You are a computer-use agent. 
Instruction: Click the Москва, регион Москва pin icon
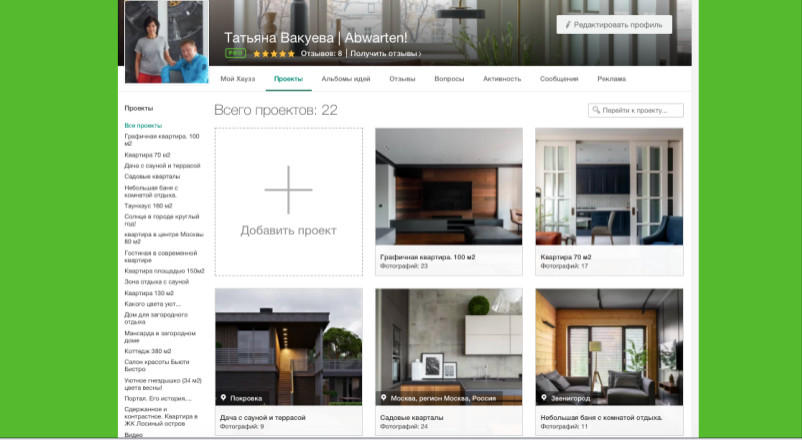pyautogui.click(x=384, y=398)
